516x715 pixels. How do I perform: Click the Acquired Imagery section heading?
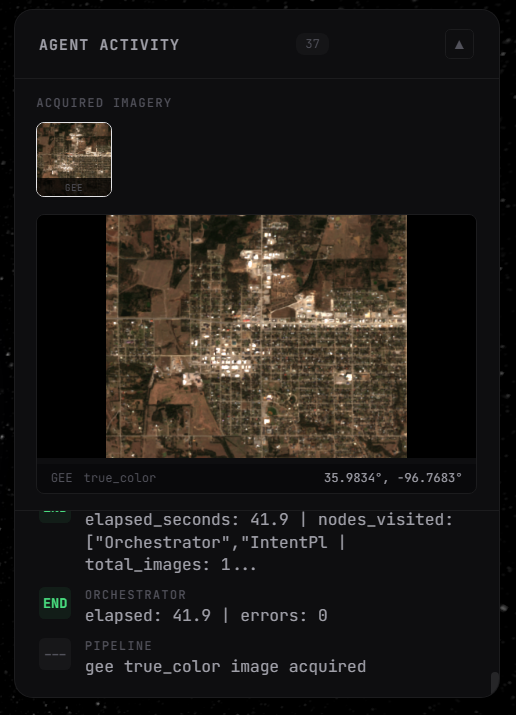[x=104, y=103]
